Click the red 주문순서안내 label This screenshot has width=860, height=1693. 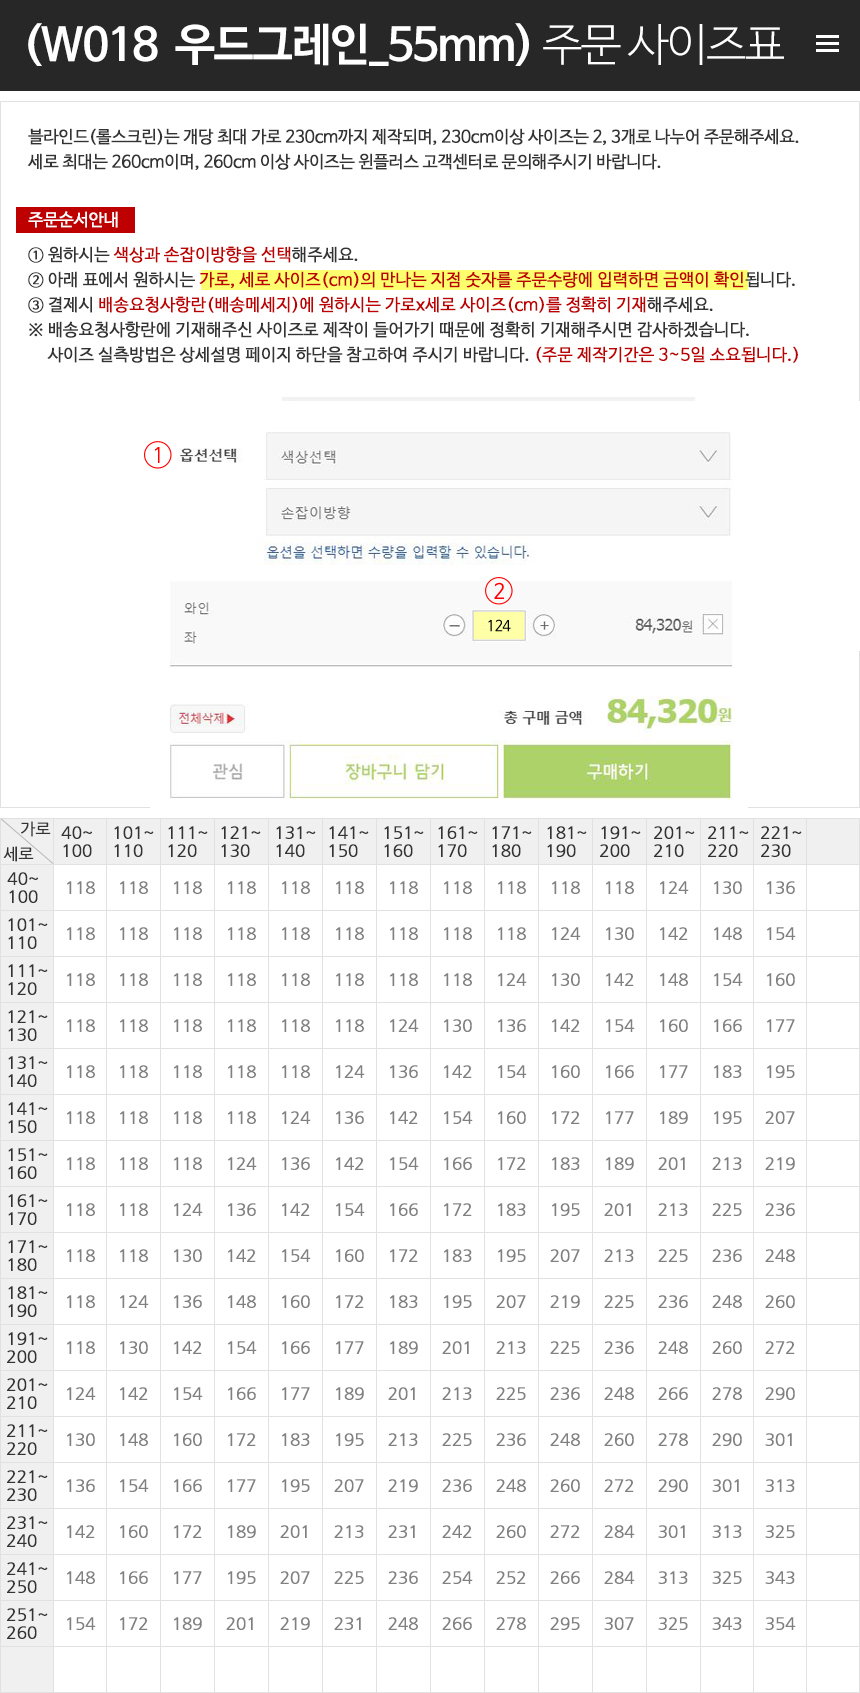click(x=75, y=220)
